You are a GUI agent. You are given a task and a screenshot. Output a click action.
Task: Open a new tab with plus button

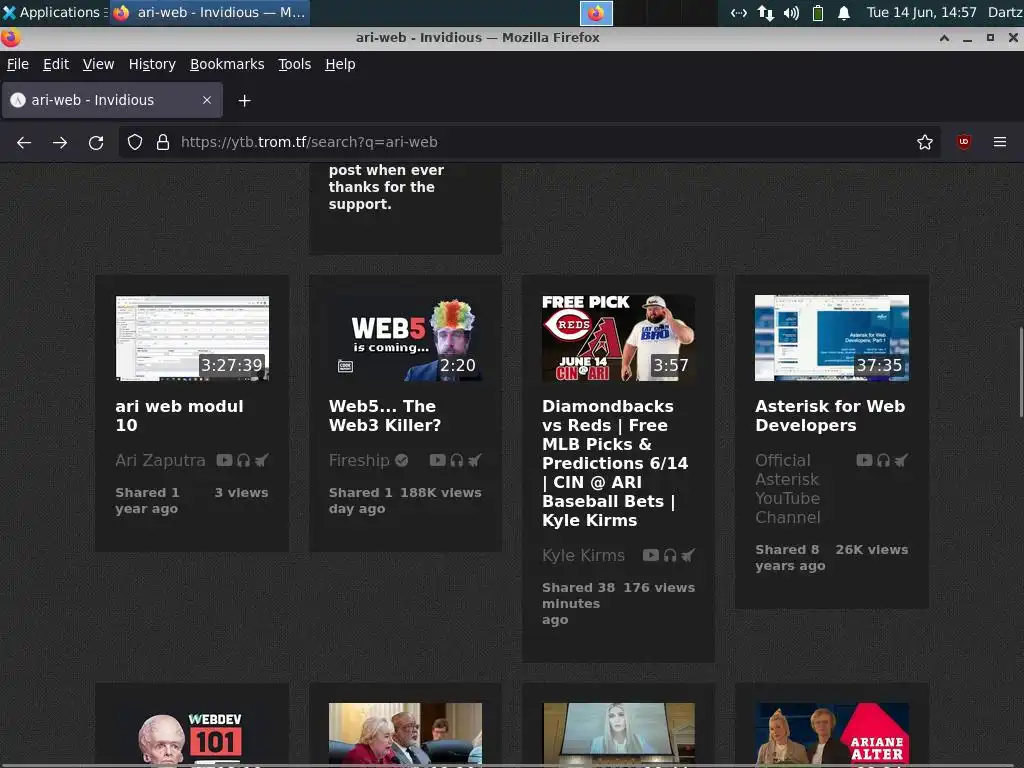244,101
